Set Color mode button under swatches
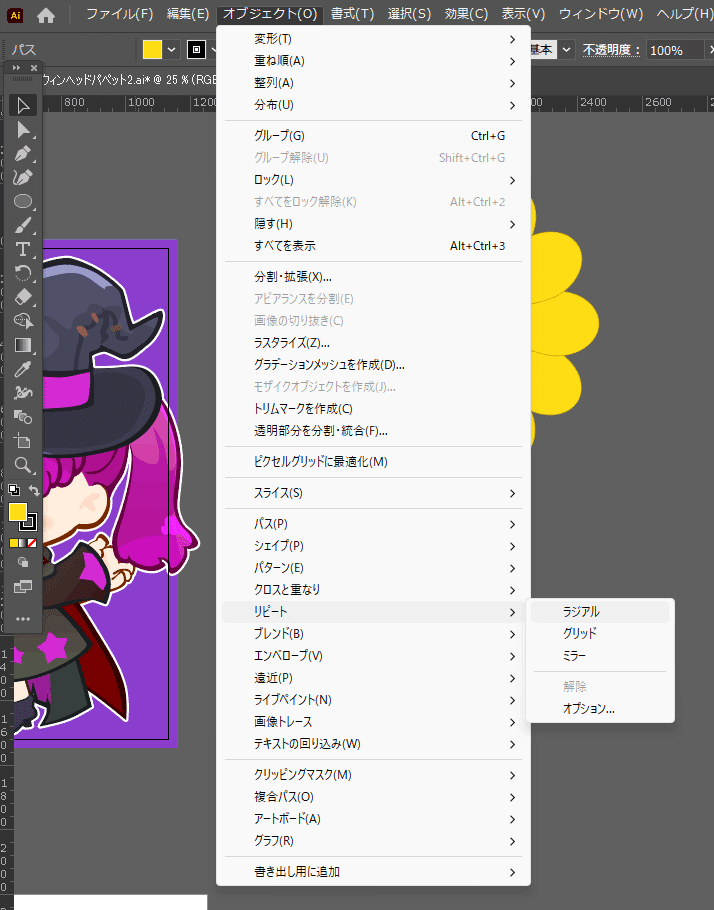Viewport: 714px width, 910px height. pyautogui.click(x=14, y=543)
